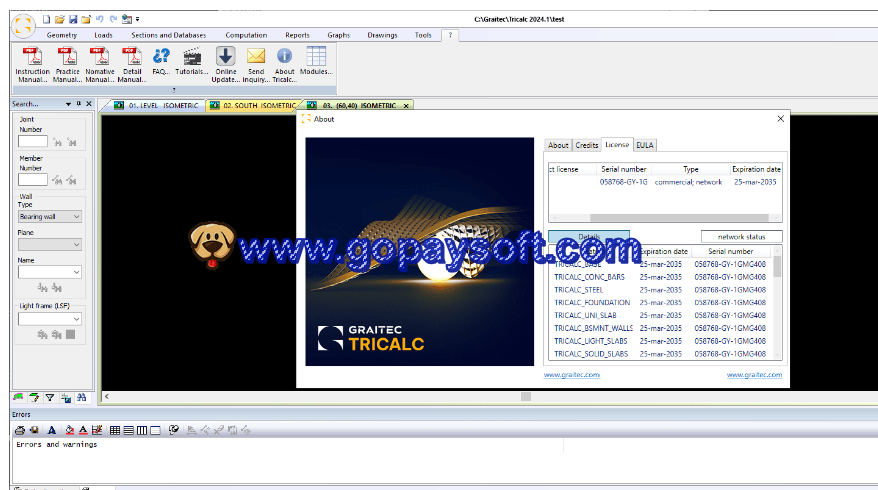Click the main view horizontal scrollbar thumb
The height and width of the screenshot is (490, 878).
(x=526, y=396)
